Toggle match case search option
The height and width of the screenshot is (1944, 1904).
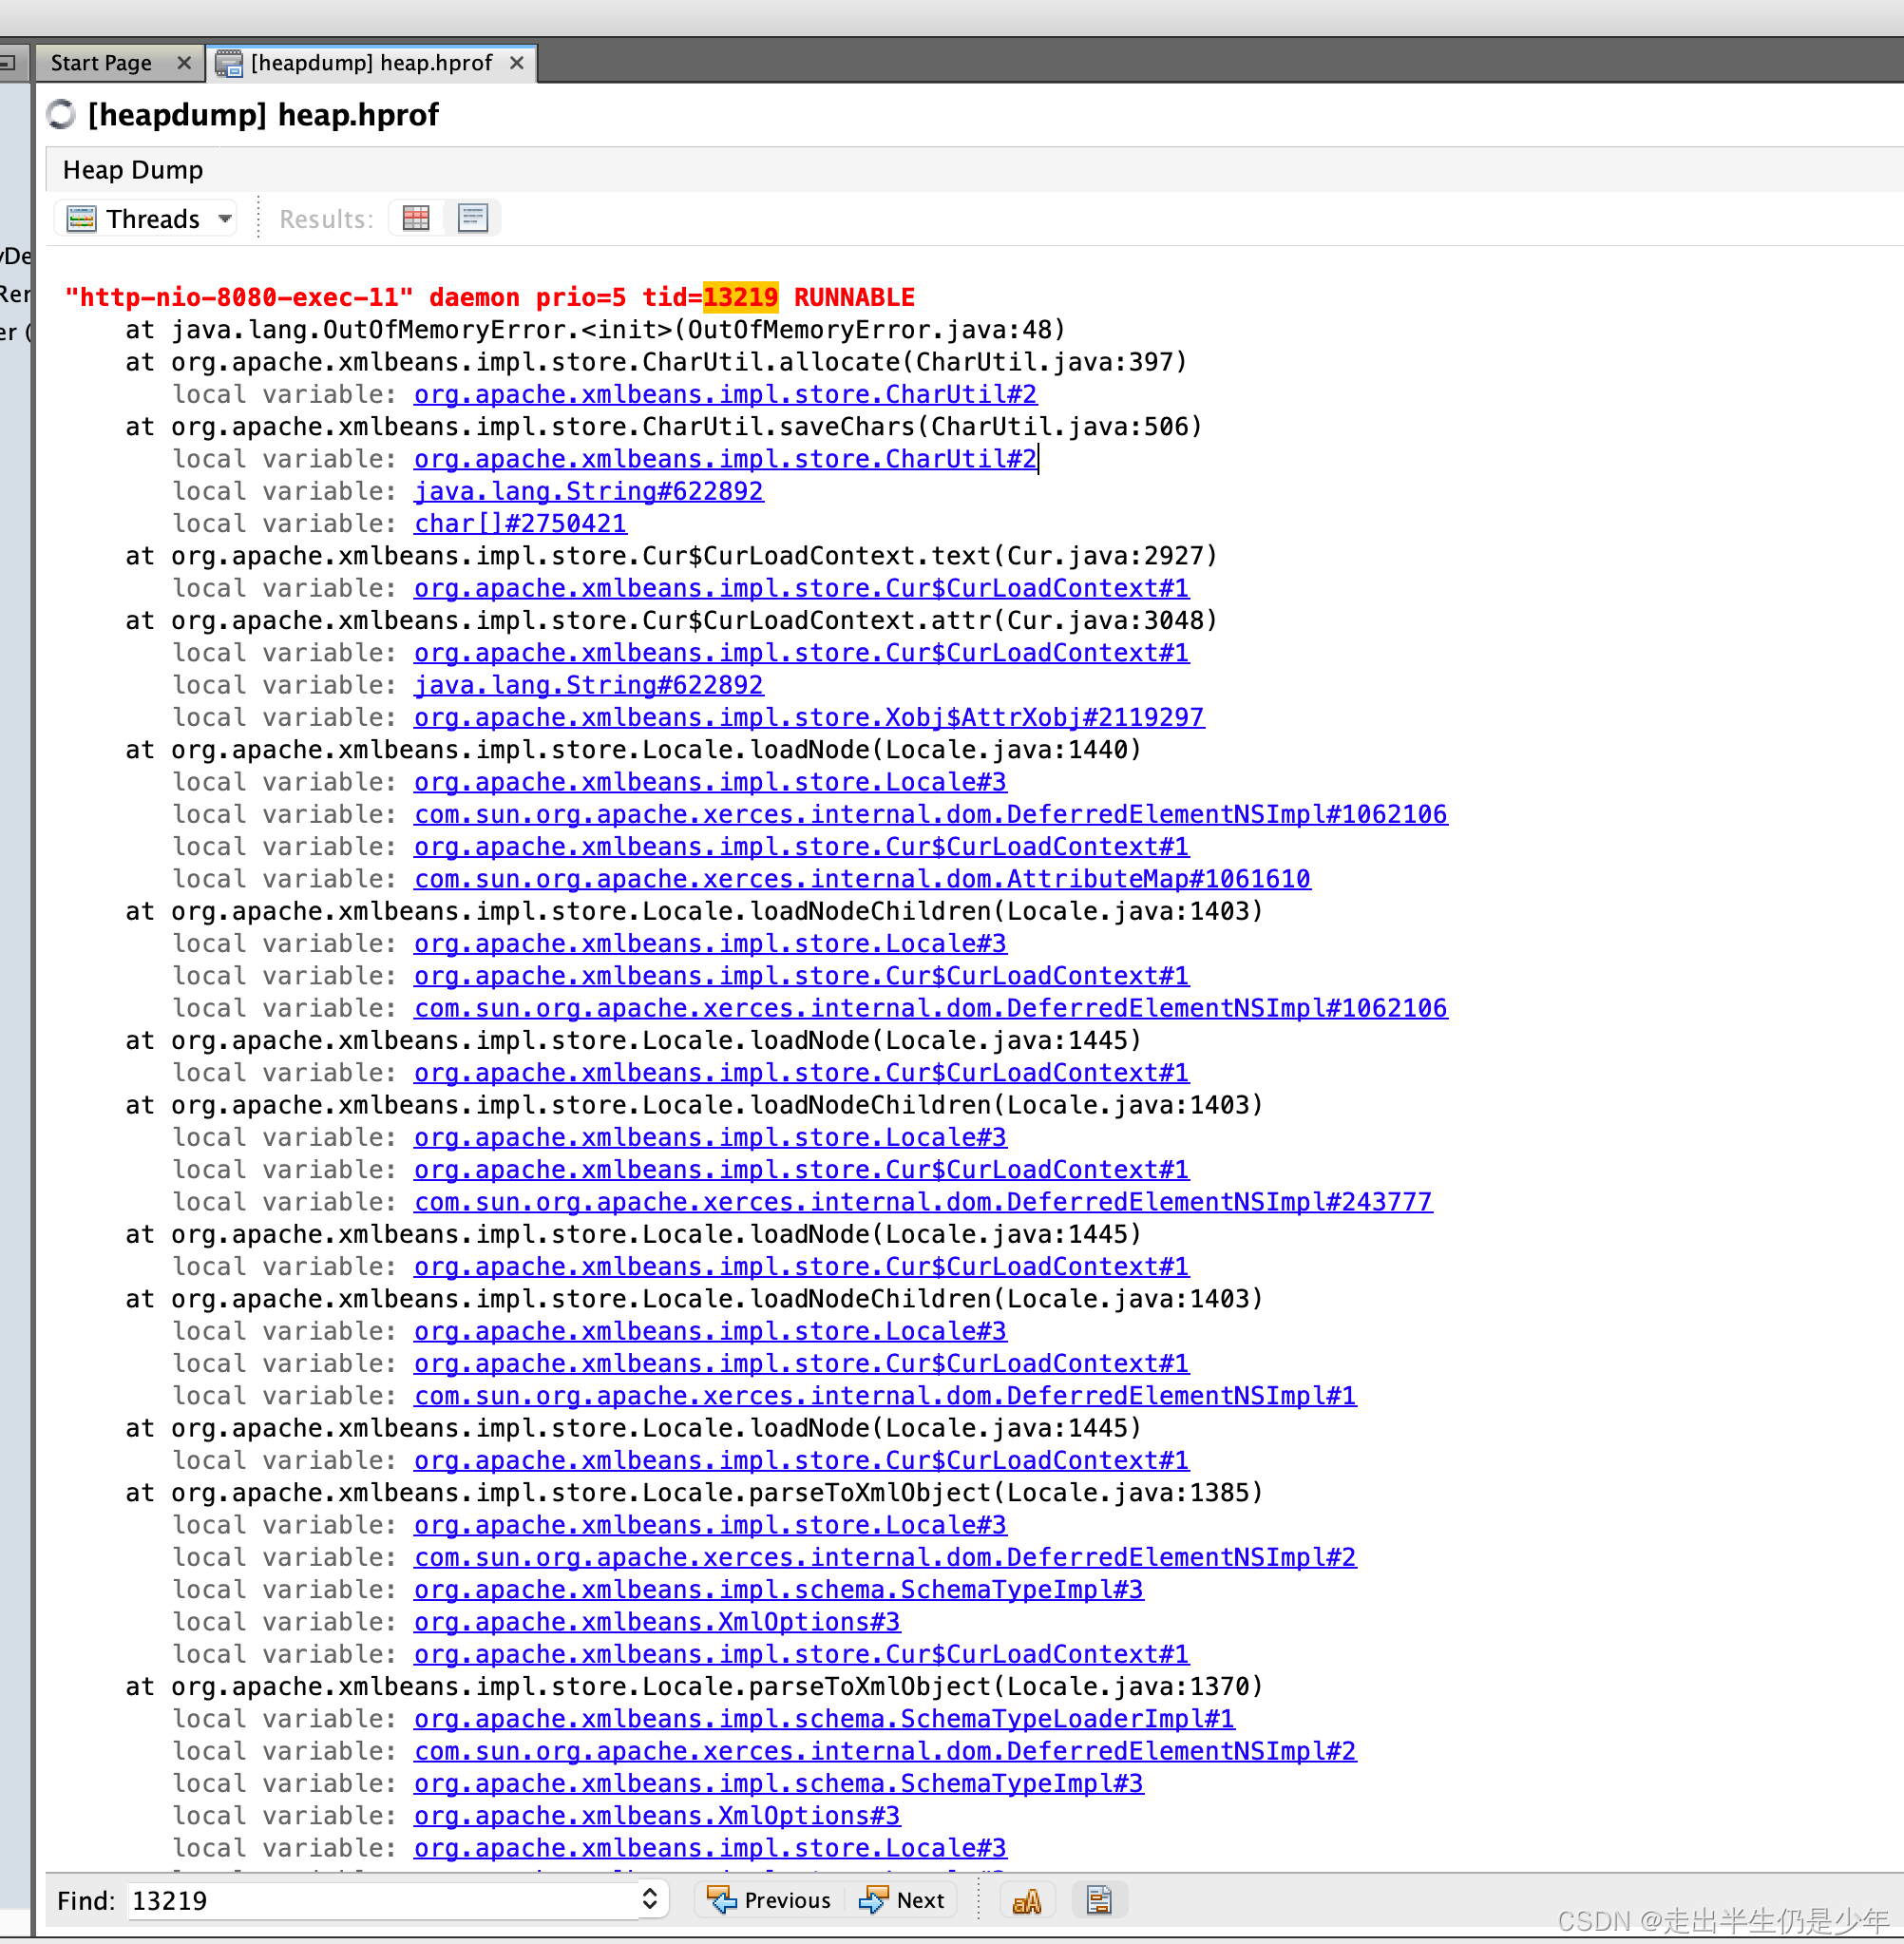click(x=1026, y=1901)
